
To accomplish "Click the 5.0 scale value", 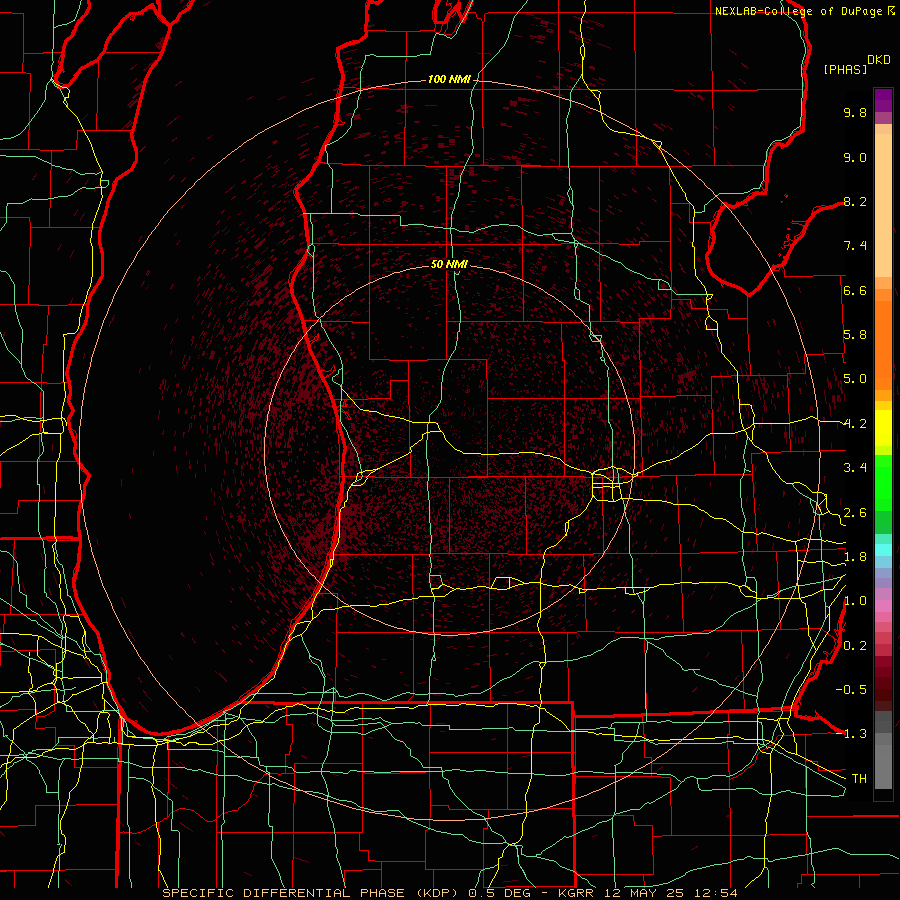I will 855,379.
